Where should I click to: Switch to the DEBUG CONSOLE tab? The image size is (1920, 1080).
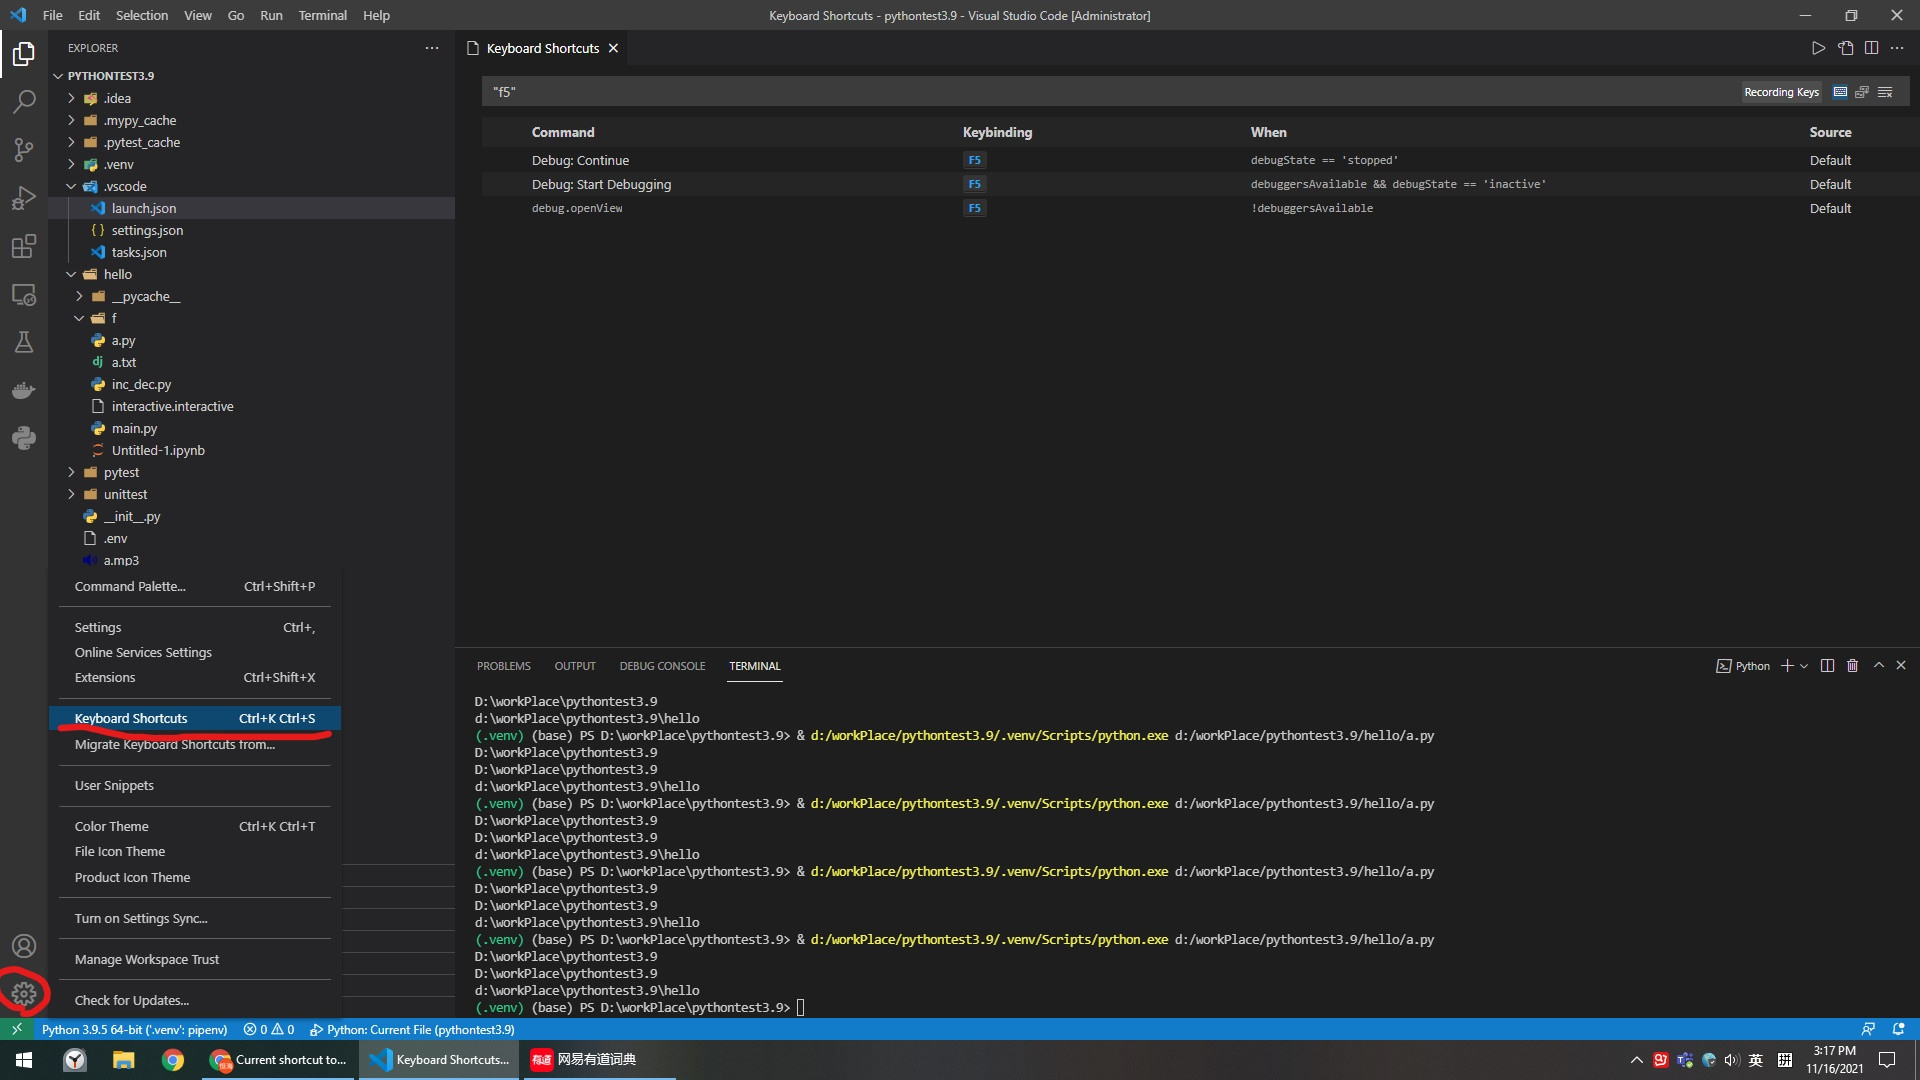tap(662, 666)
